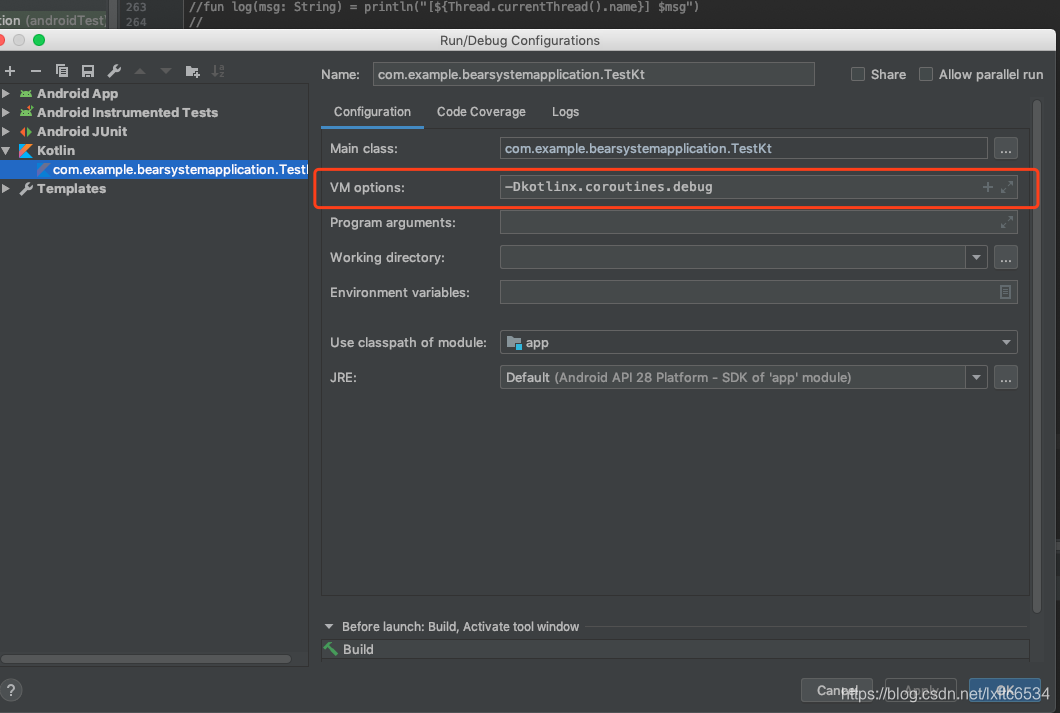Switch to the Configuration tab
Viewport: 1060px width, 713px height.
[372, 112]
